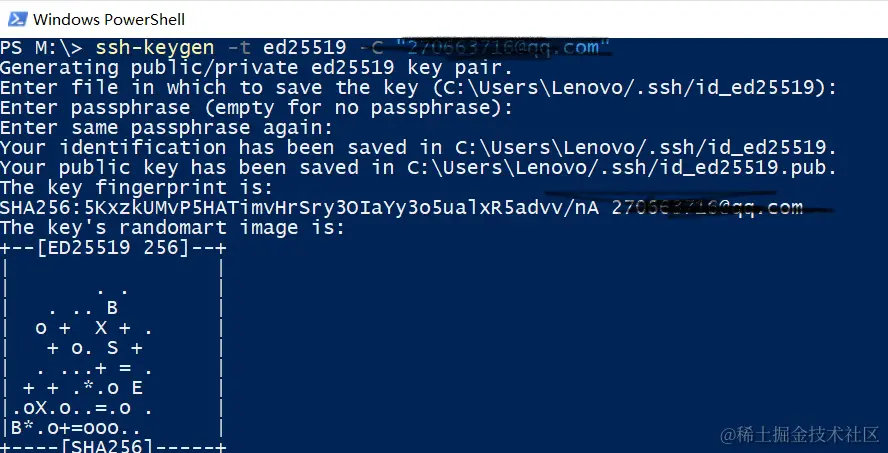
Task: Click the ed25519 argument in the command
Action: [304, 48]
